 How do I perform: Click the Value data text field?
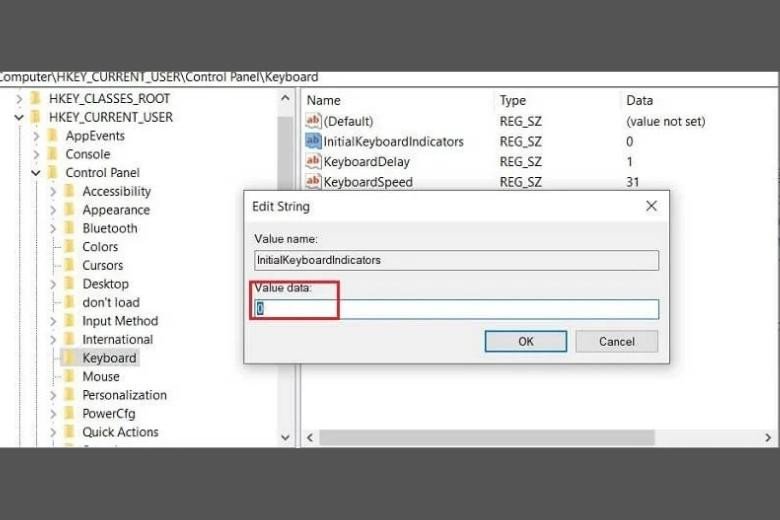tap(457, 309)
